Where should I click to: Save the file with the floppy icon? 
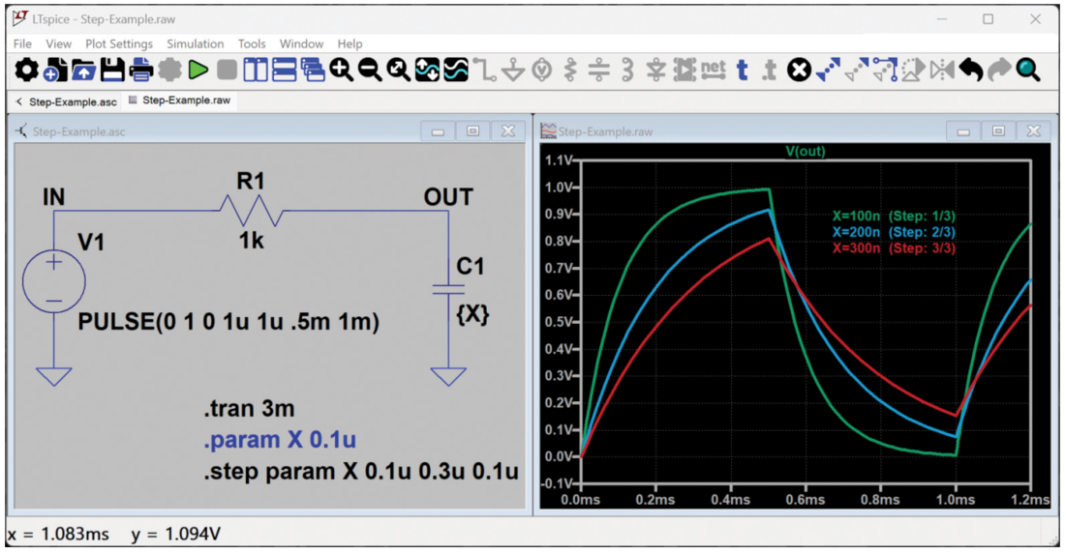112,69
